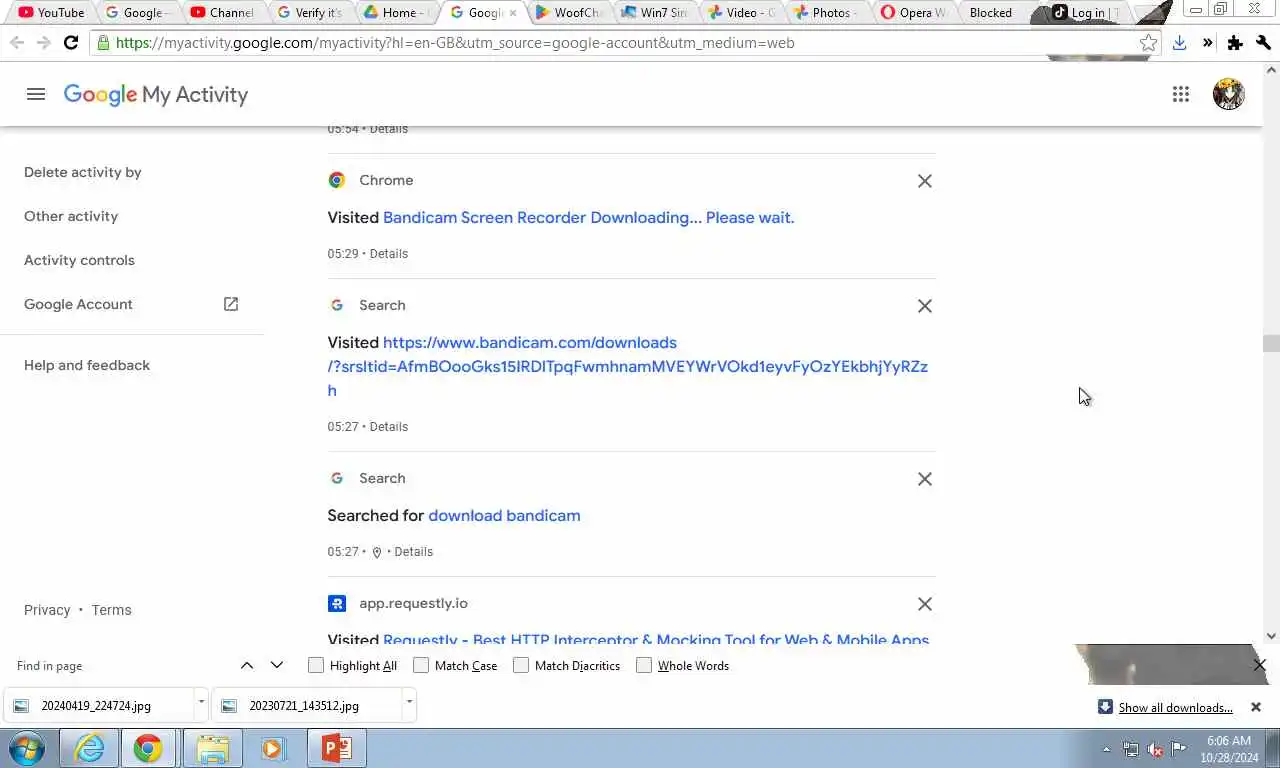This screenshot has width=1280, height=768.
Task: Enable the Highlight All checkbox
Action: click(316, 665)
